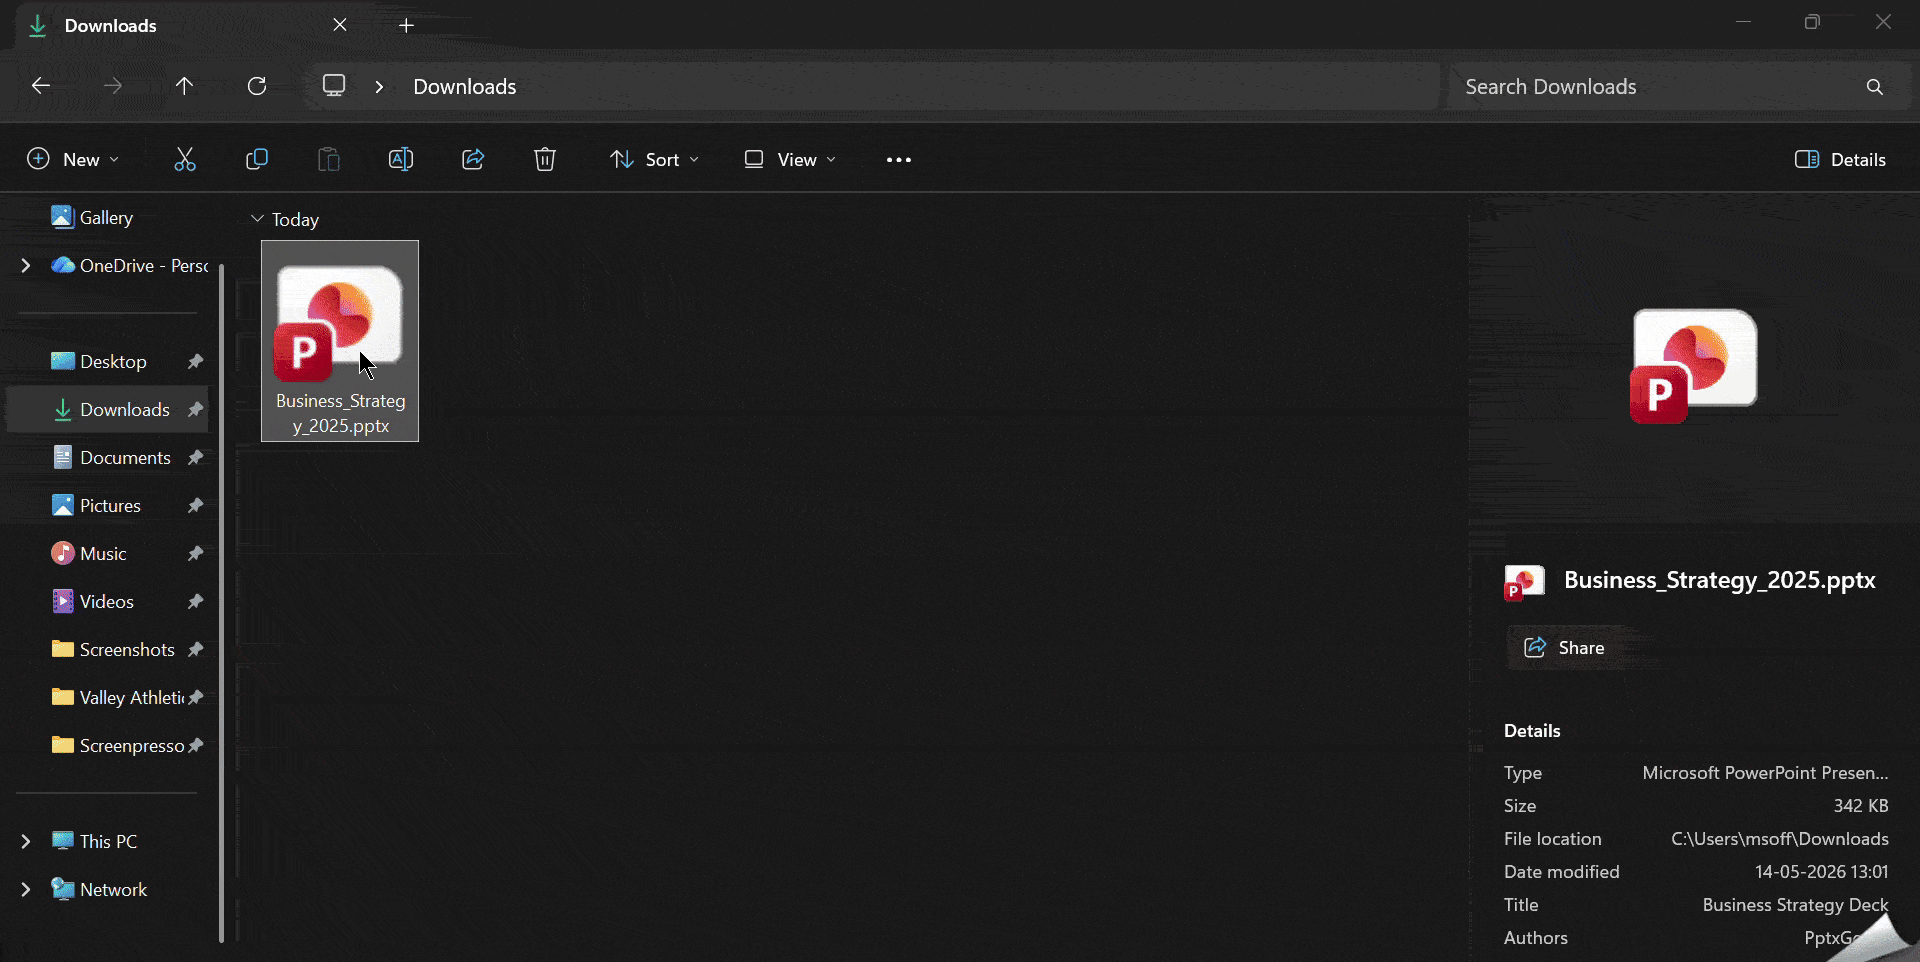Open Desktop in the sidebar
Image resolution: width=1920 pixels, height=962 pixels.
point(113,362)
